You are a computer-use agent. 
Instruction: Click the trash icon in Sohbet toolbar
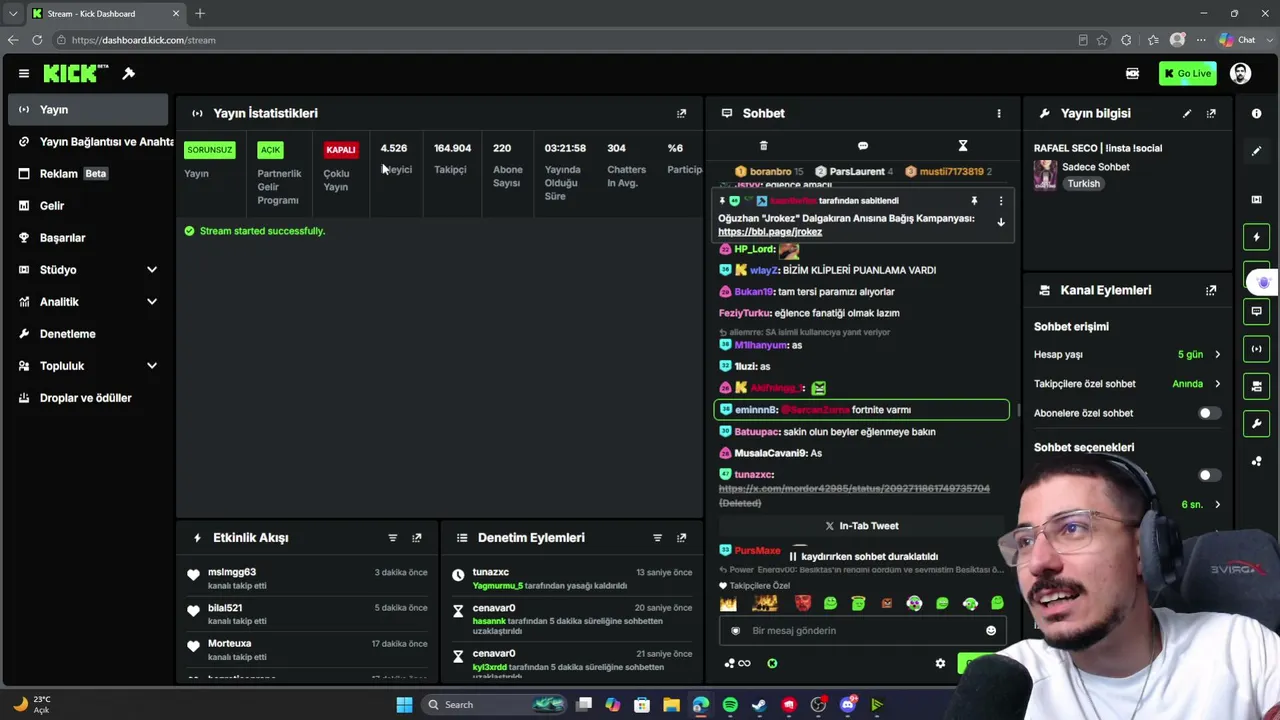click(x=763, y=146)
